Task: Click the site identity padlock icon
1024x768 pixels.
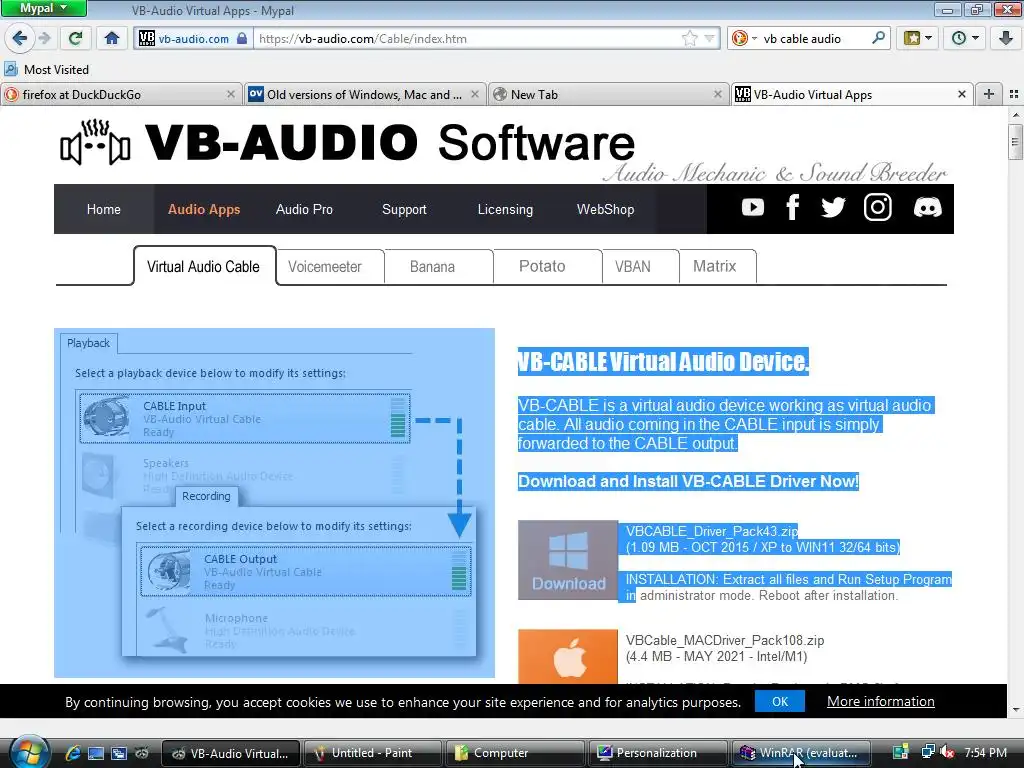Action: 242,38
